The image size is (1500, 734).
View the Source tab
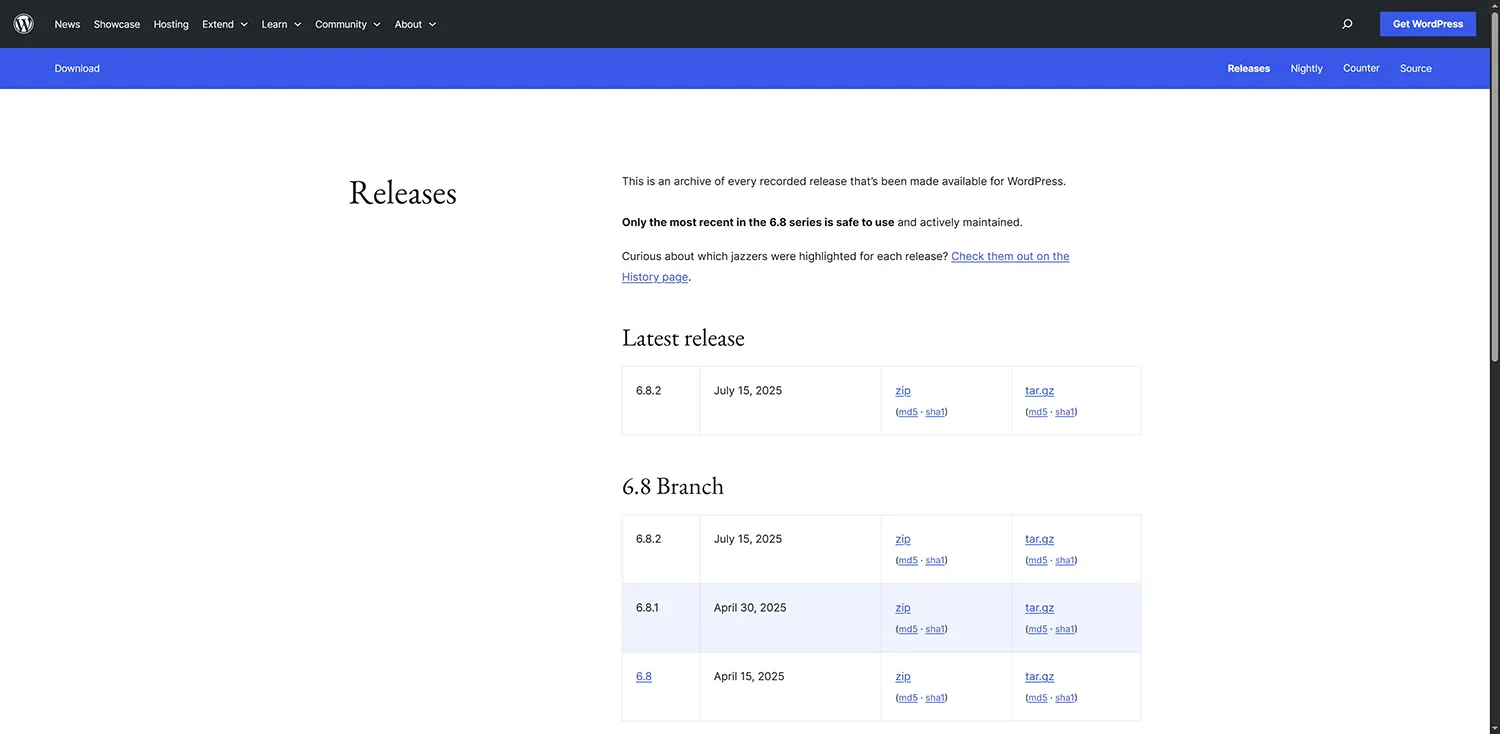coord(1415,68)
